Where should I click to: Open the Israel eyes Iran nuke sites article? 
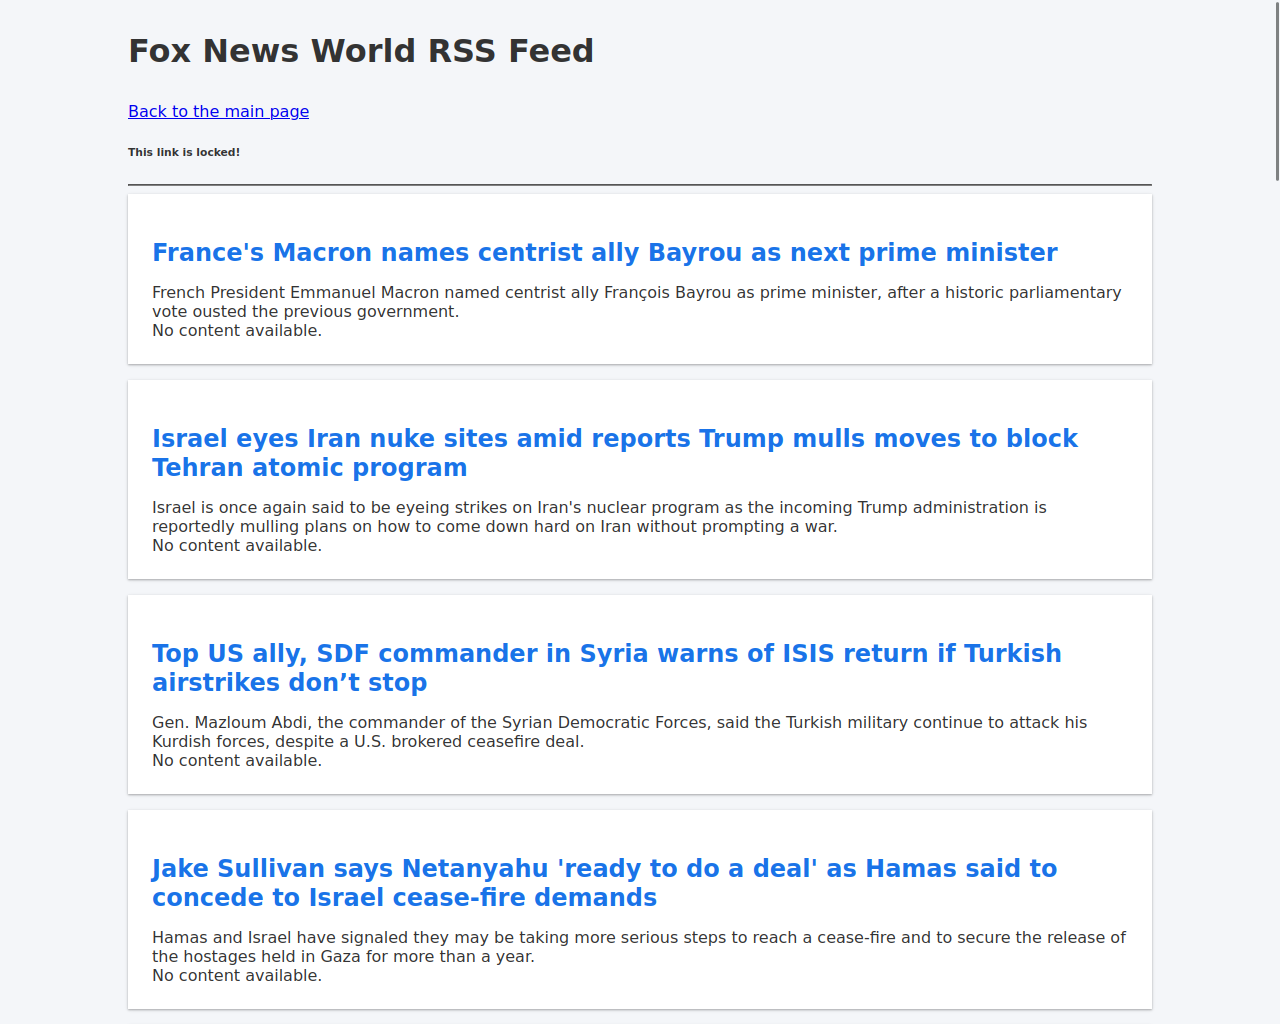(614, 453)
